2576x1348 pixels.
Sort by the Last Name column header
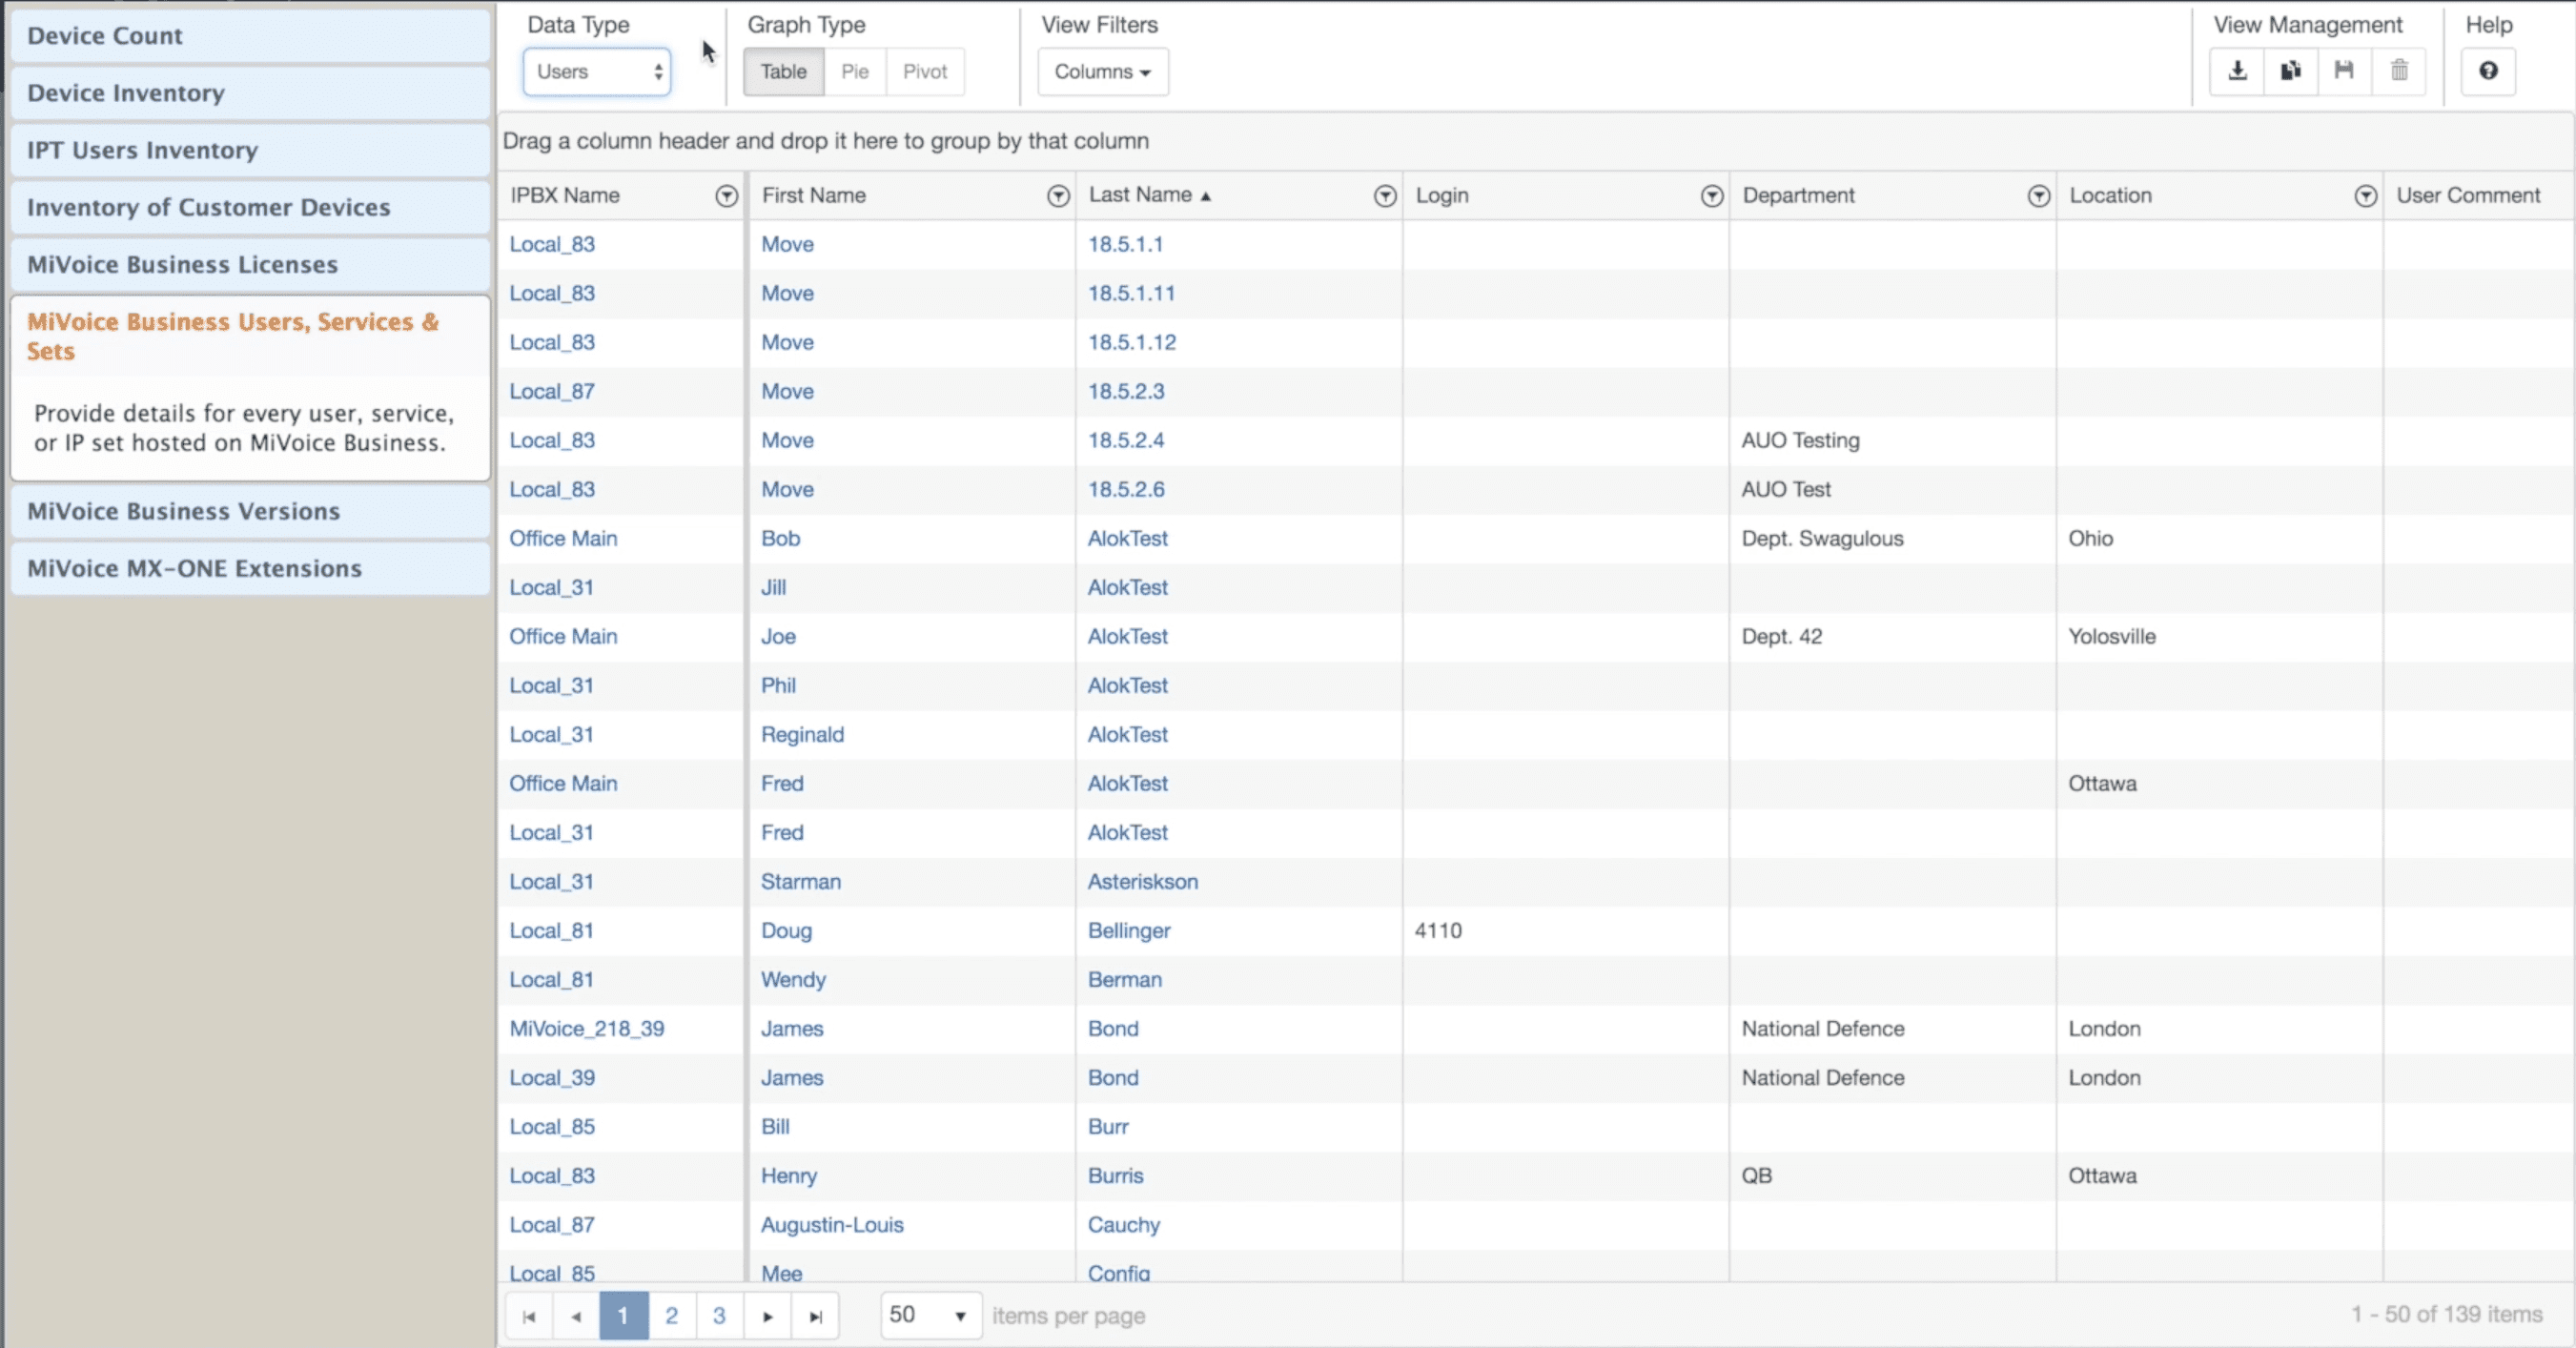(1140, 195)
